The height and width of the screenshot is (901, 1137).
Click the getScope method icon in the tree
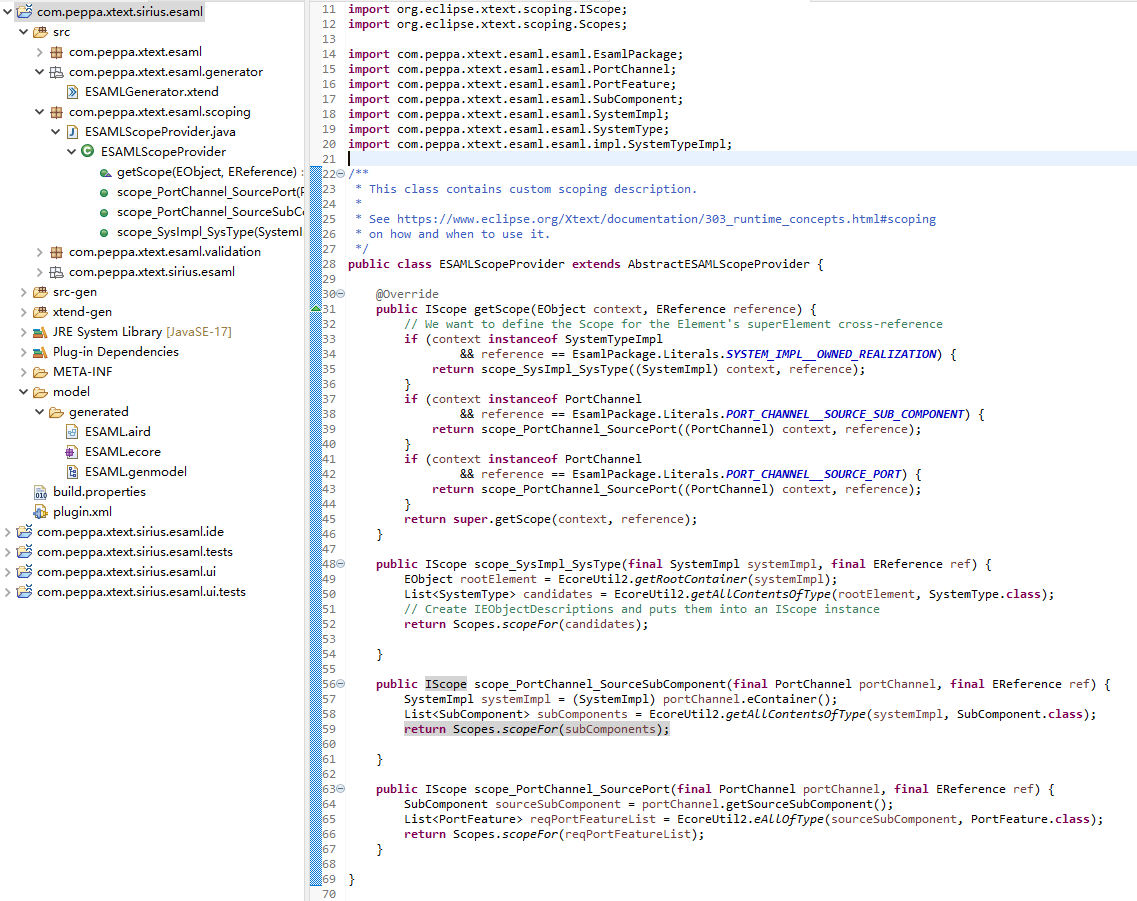point(105,173)
